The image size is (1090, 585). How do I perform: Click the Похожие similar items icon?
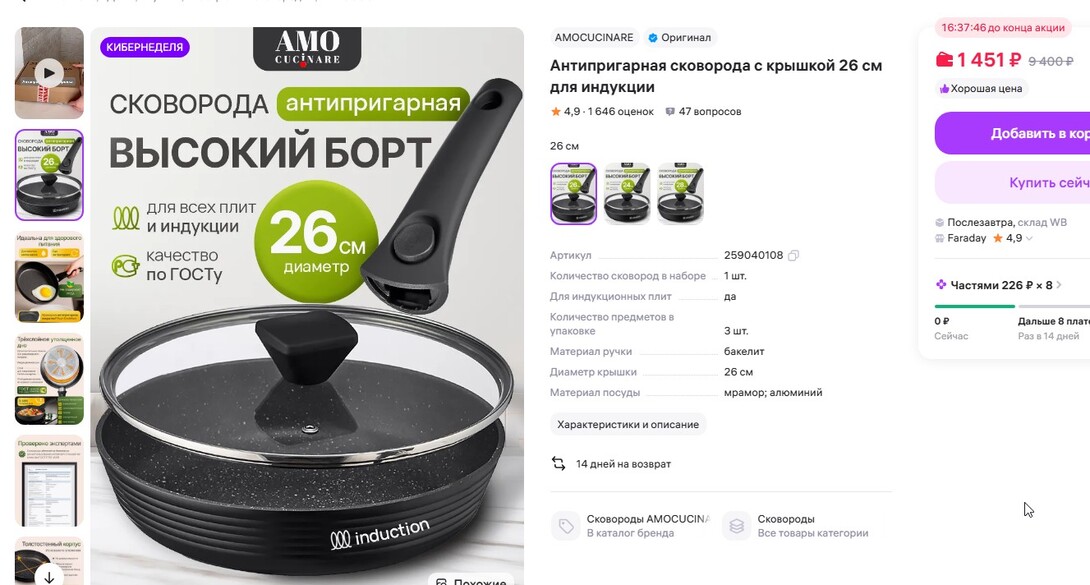[x=441, y=582]
